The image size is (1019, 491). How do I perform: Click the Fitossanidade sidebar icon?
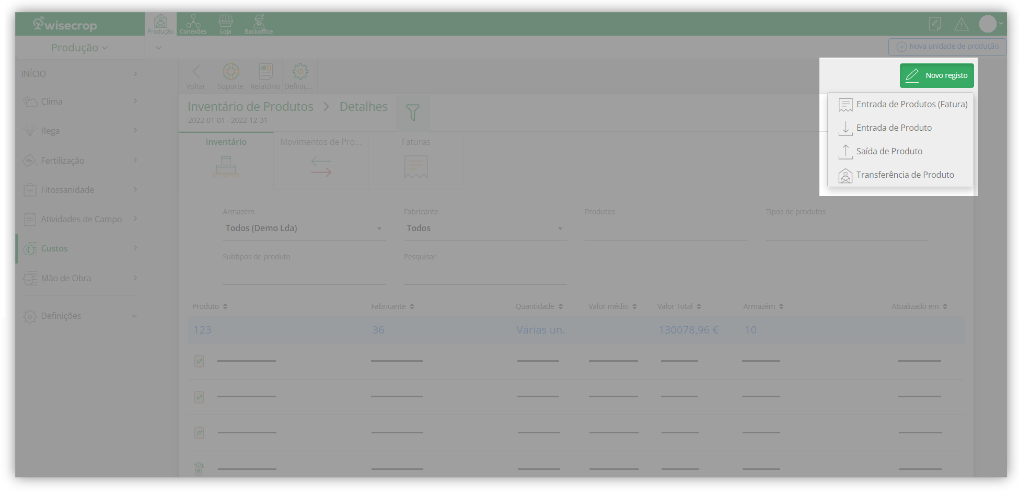tap(30, 190)
